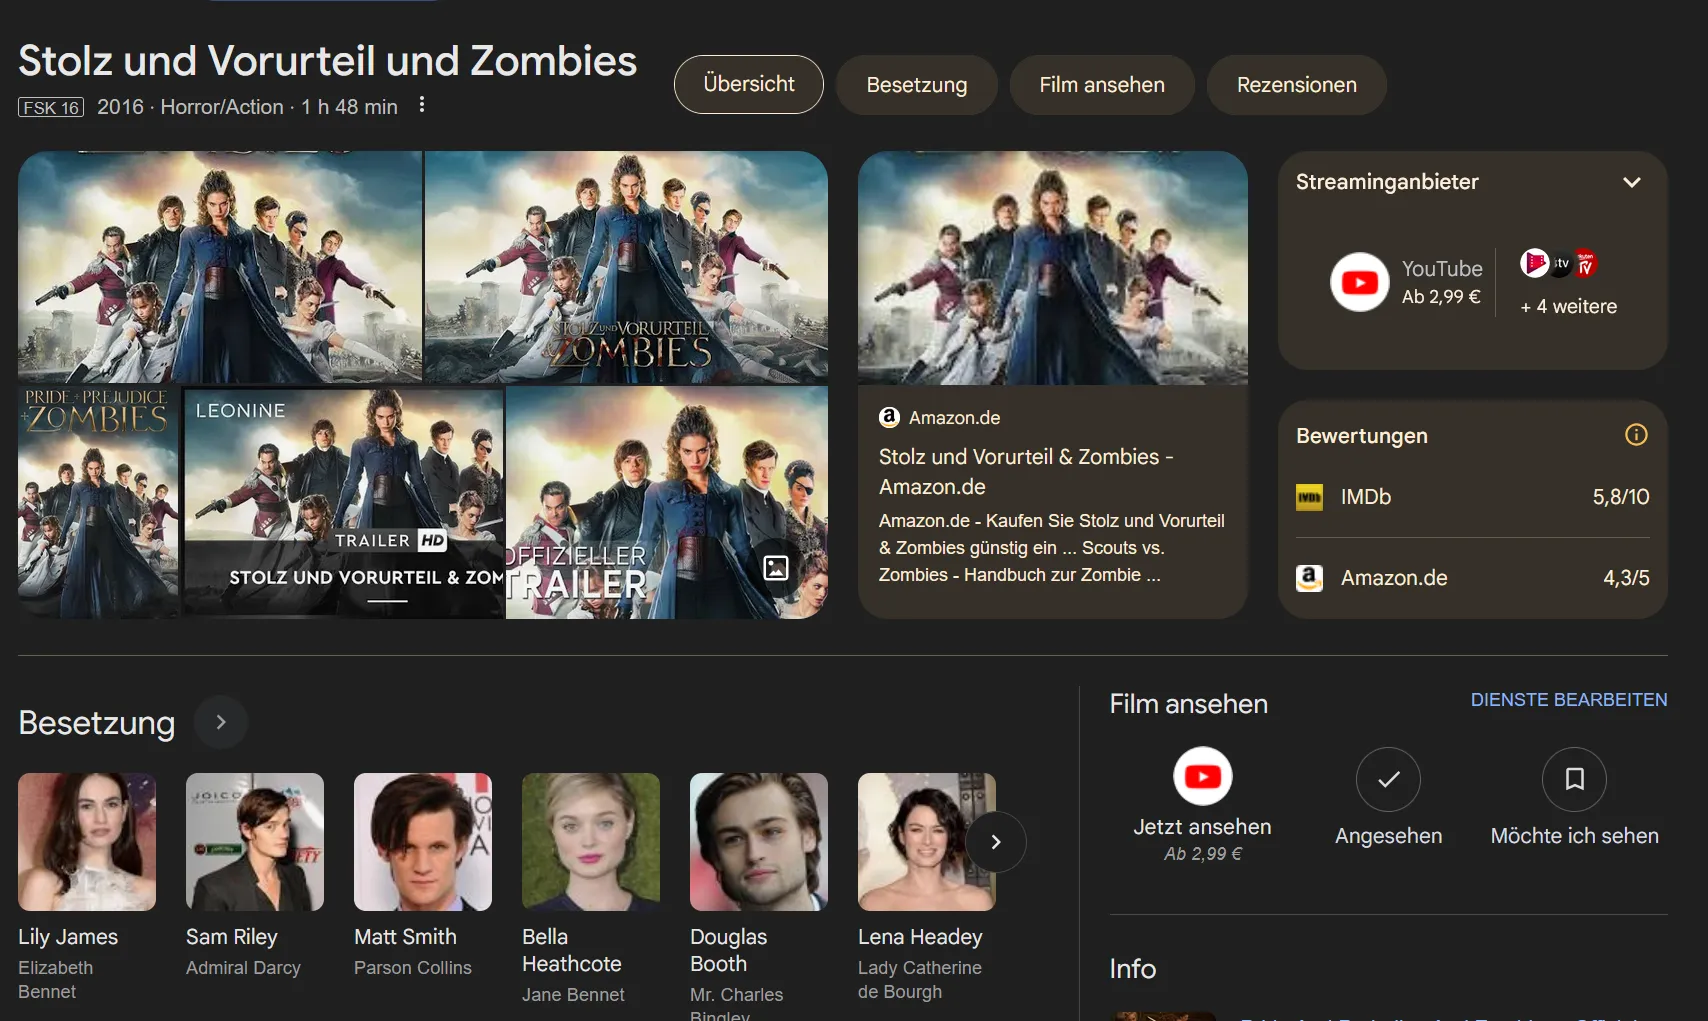Open Matt Smith's cast photo
This screenshot has width=1708, height=1021.
(423, 842)
